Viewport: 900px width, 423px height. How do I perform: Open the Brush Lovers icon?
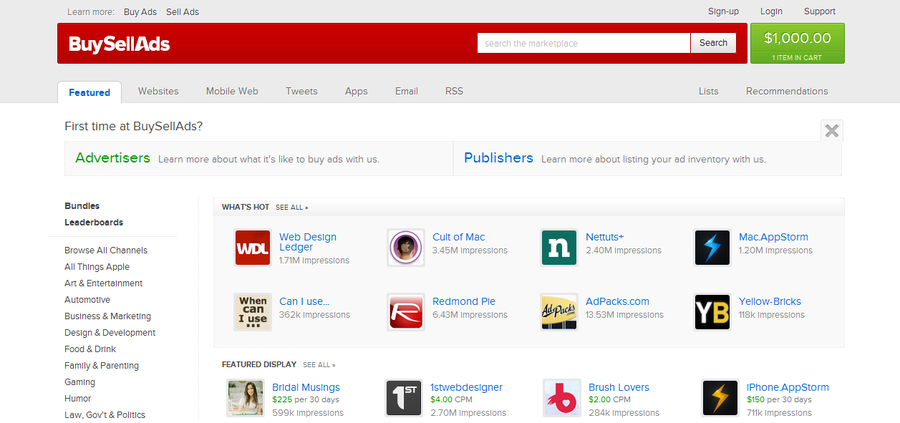562,398
